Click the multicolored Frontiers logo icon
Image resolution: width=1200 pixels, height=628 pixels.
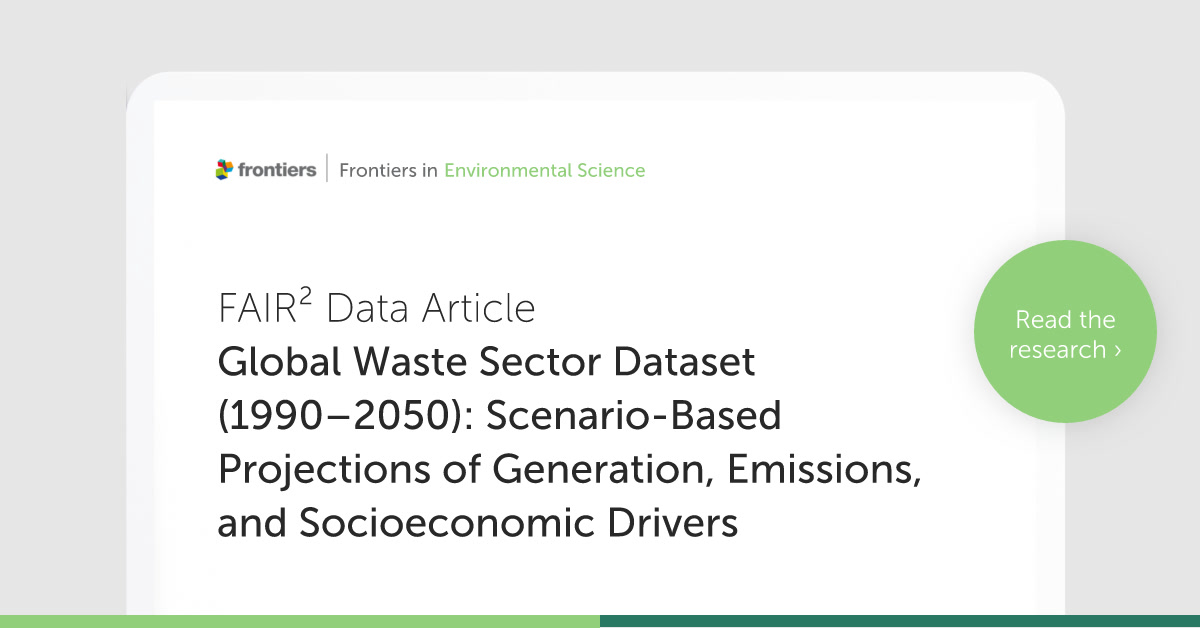click(x=225, y=170)
